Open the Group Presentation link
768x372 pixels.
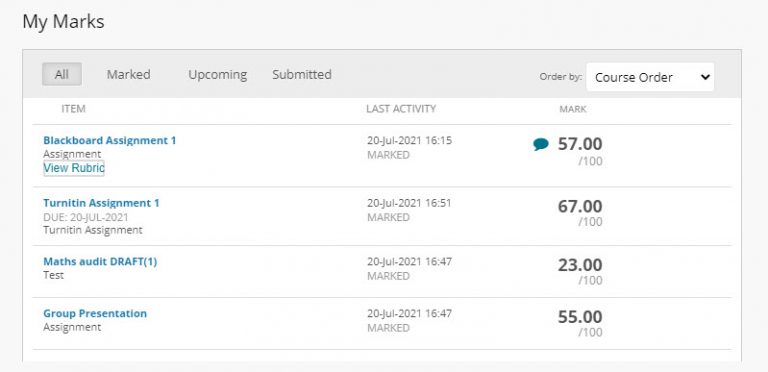click(95, 313)
